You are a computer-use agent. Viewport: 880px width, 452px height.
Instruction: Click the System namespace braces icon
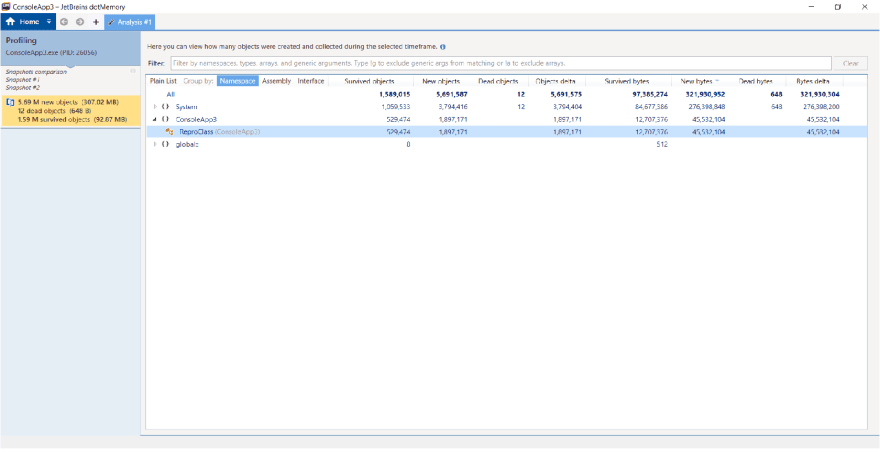coord(166,107)
